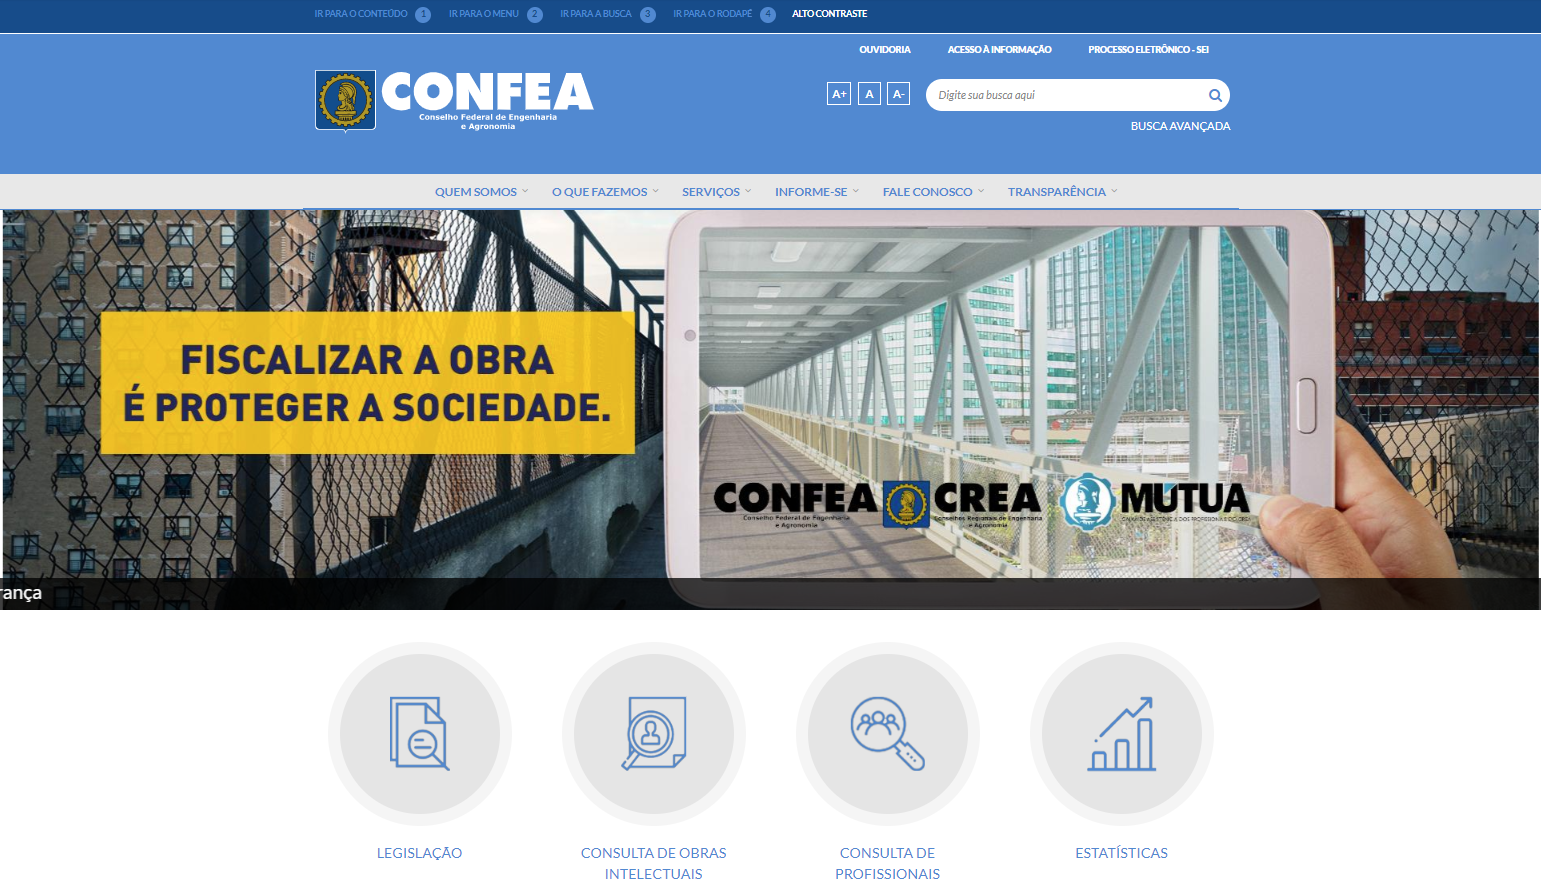Toggle Alto Contraste mode
Image resolution: width=1541 pixels, height=887 pixels.
tap(829, 14)
